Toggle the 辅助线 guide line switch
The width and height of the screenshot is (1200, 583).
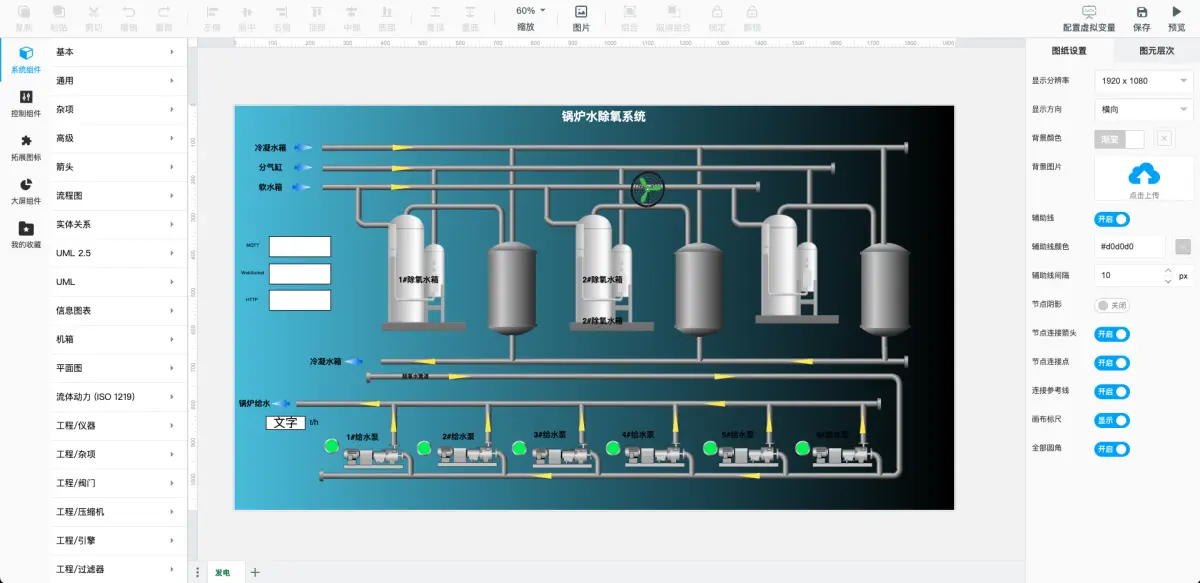tap(1112, 219)
